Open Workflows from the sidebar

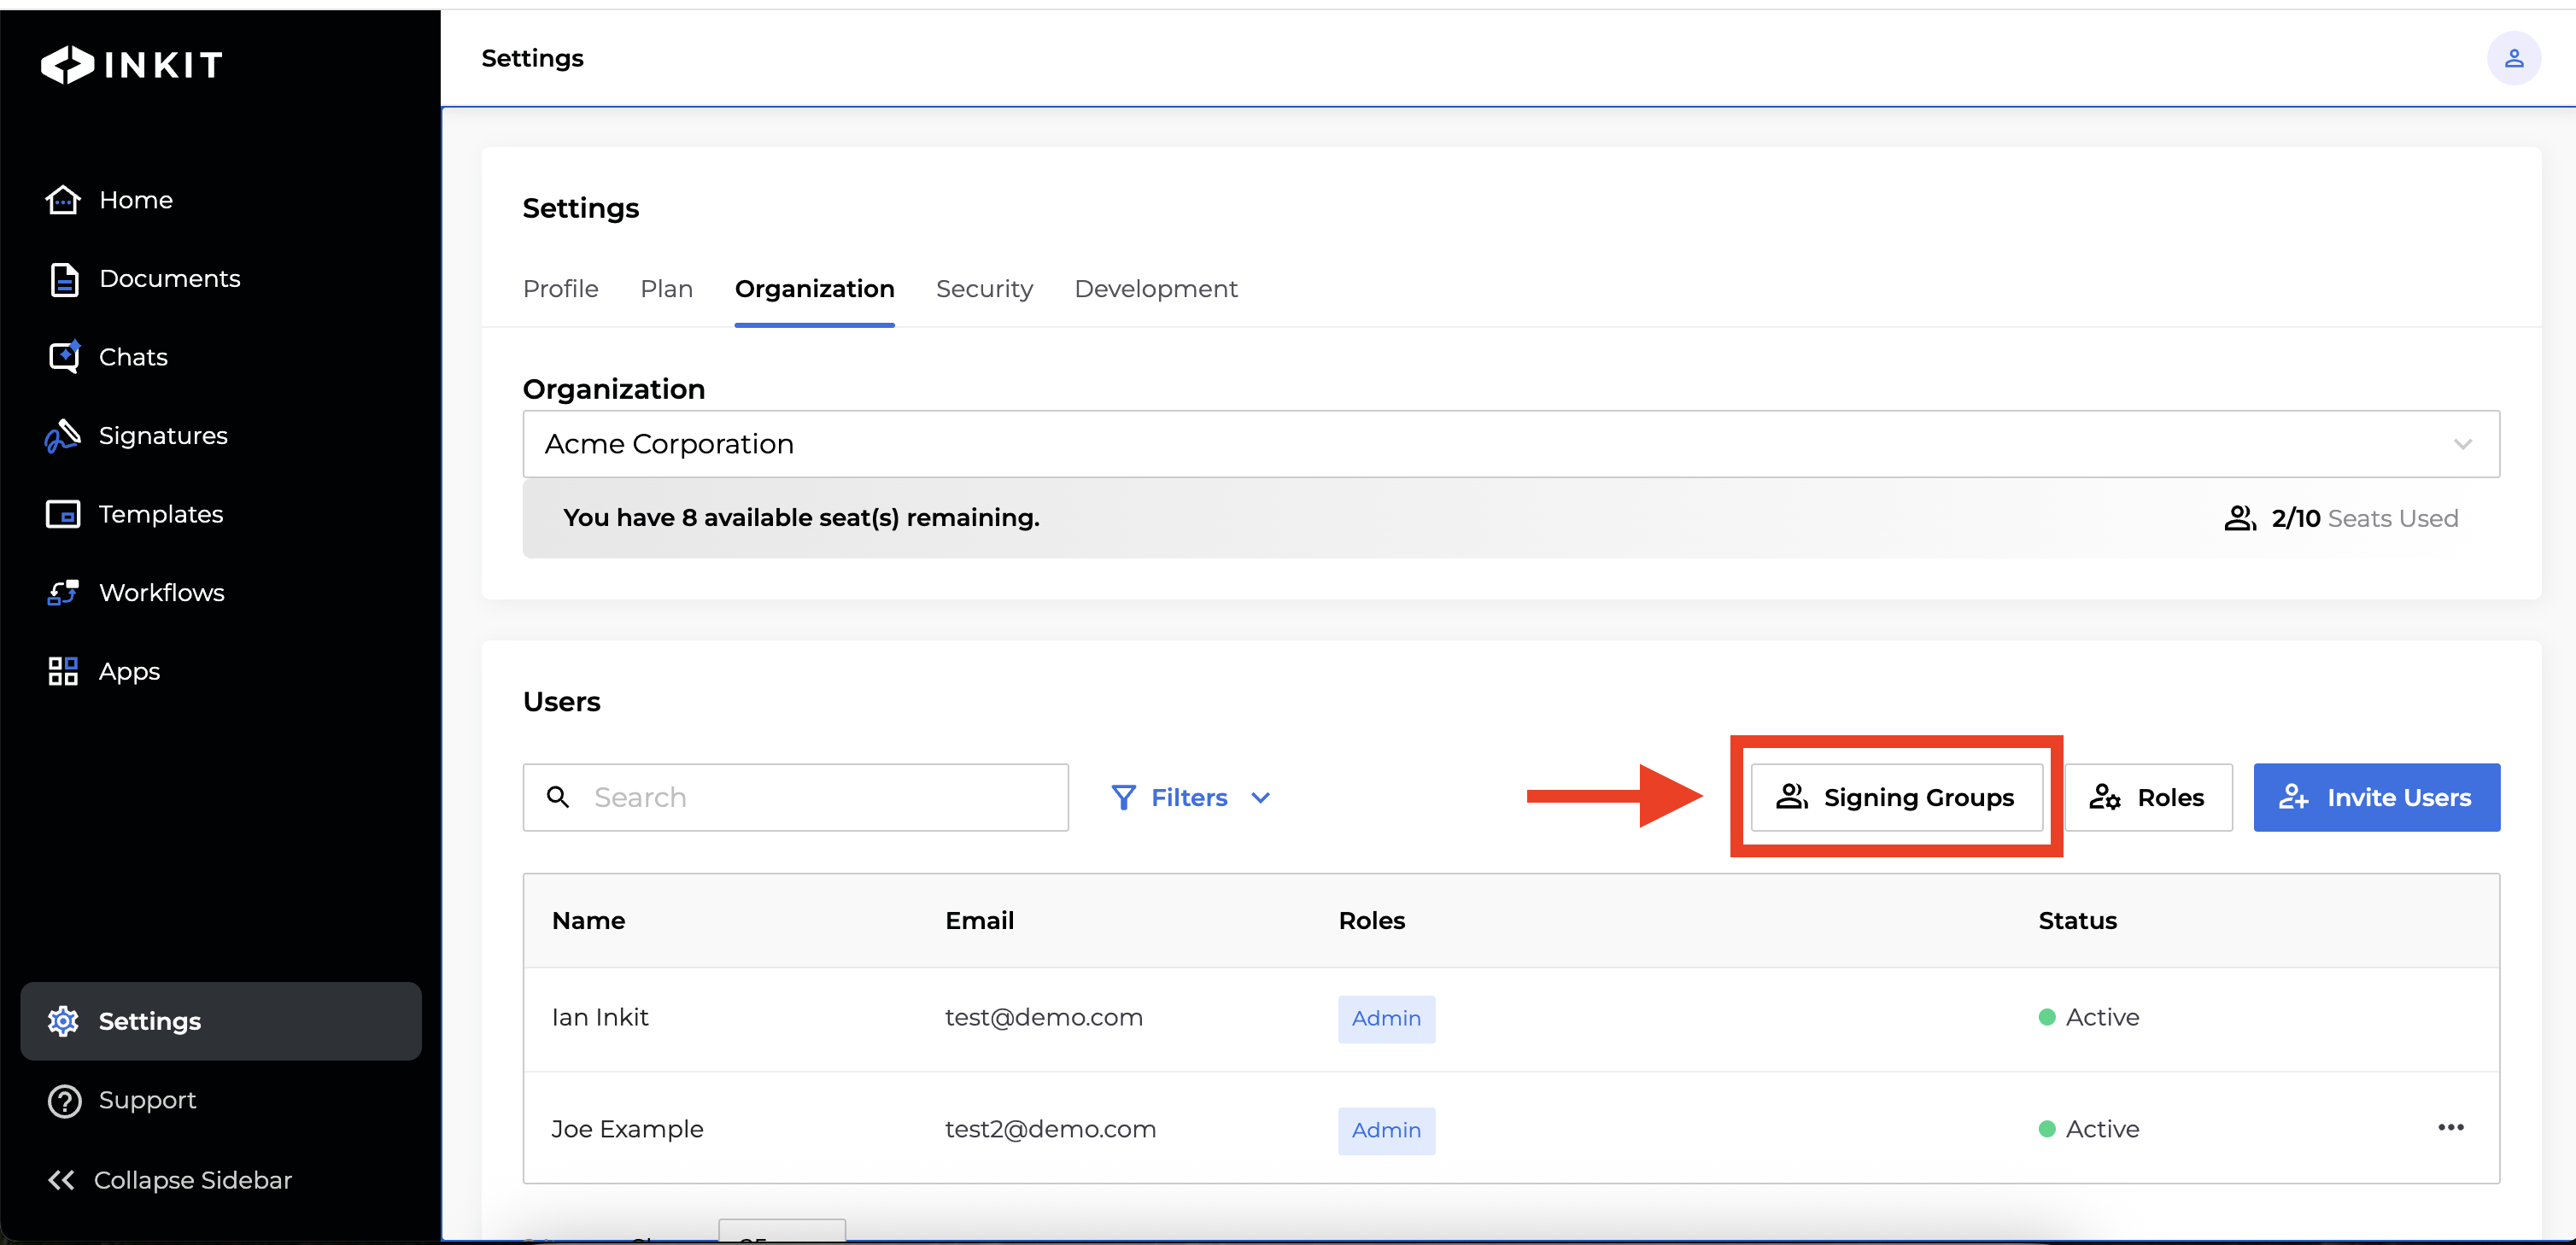point(136,593)
